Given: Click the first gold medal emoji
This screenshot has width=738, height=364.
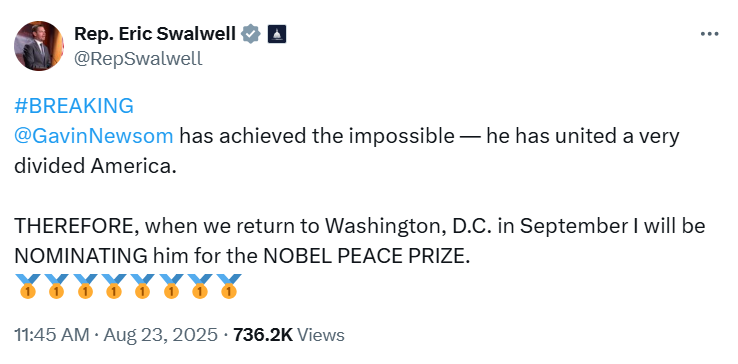Looking at the screenshot, I should point(27,286).
